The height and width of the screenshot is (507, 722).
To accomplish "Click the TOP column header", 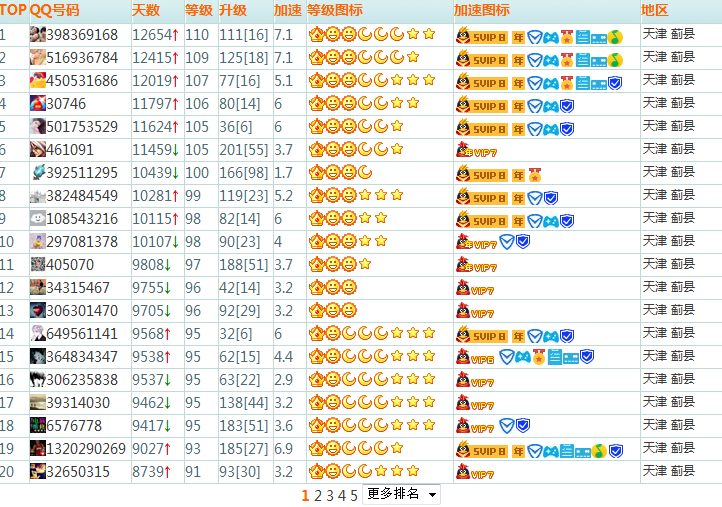I will coord(13,10).
